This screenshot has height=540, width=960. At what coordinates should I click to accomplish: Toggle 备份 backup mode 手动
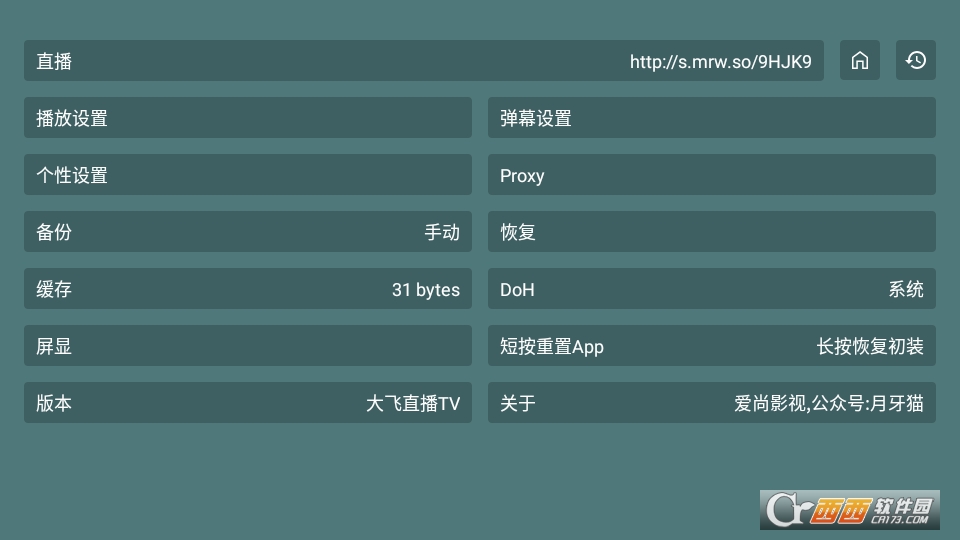(248, 231)
